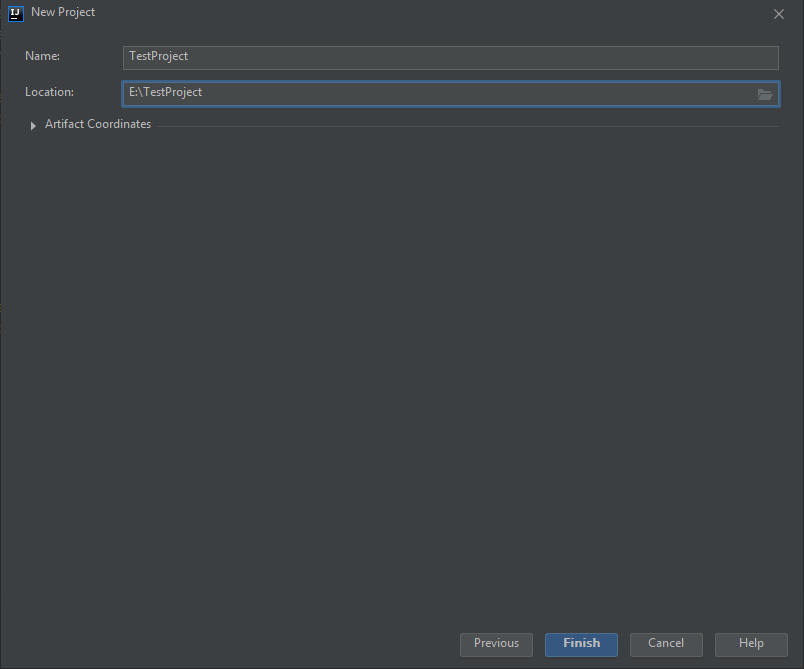Screen dimensions: 804x669
Task: Click the 'E:\TestProject' path text
Action: (x=166, y=93)
